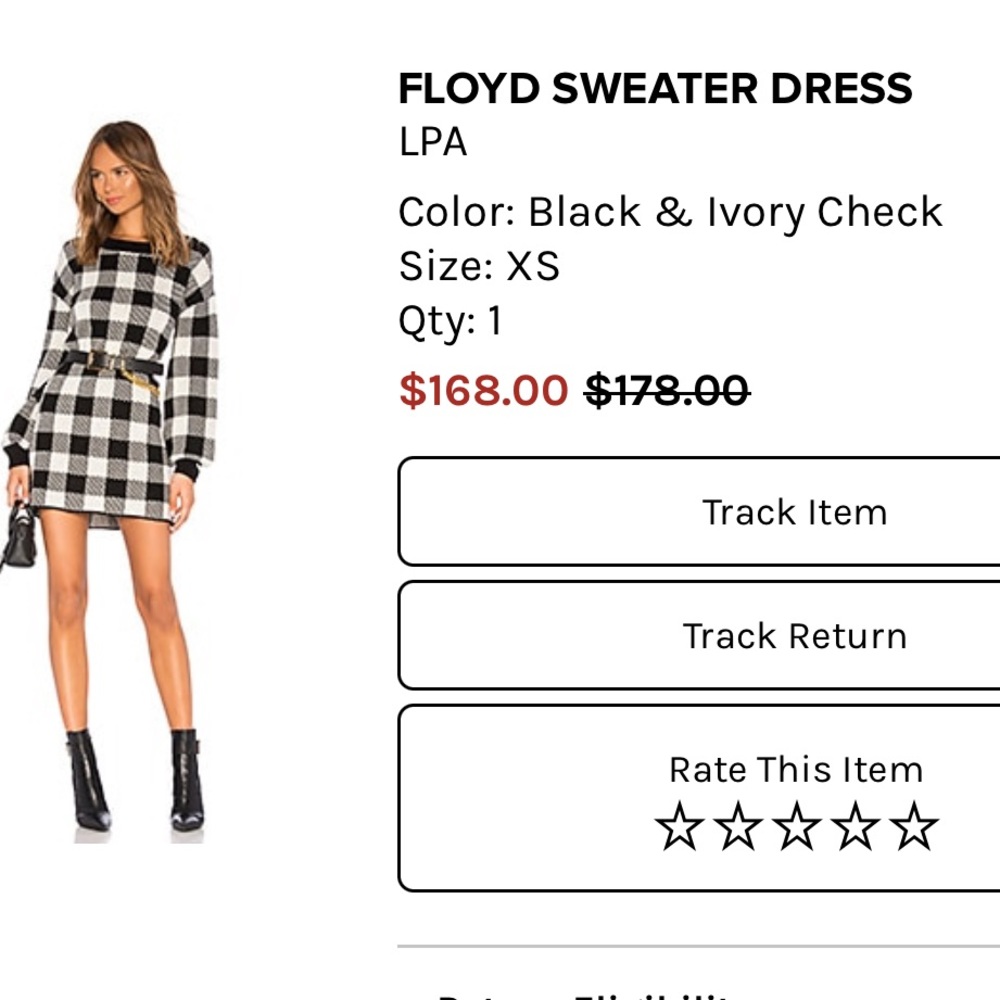The width and height of the screenshot is (1000, 1000).
Task: Click the Color: Black & Ivory Check text
Action: (x=670, y=211)
